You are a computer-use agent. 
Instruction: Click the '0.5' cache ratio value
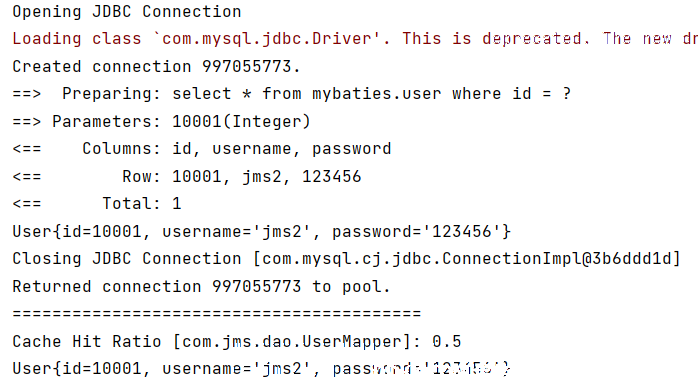click(446, 342)
